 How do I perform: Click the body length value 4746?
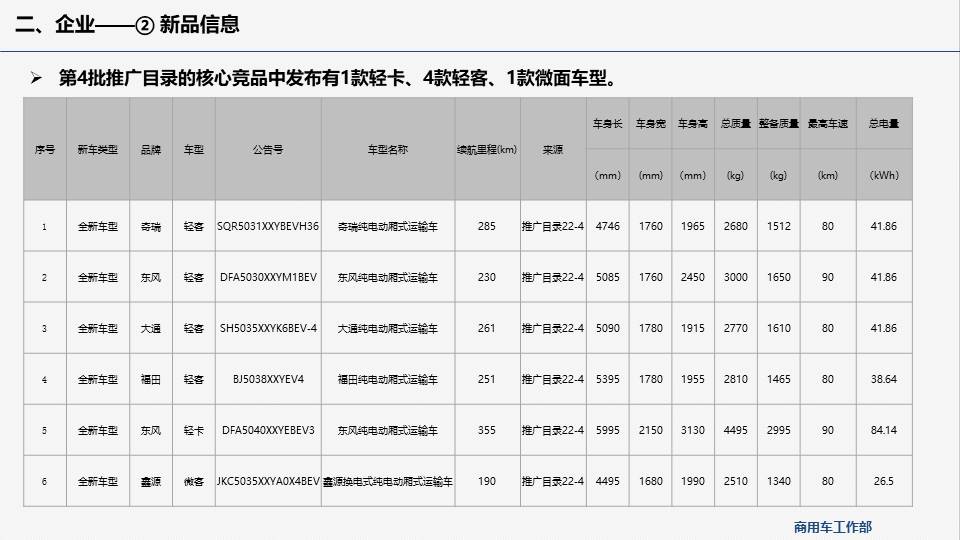[x=607, y=226]
